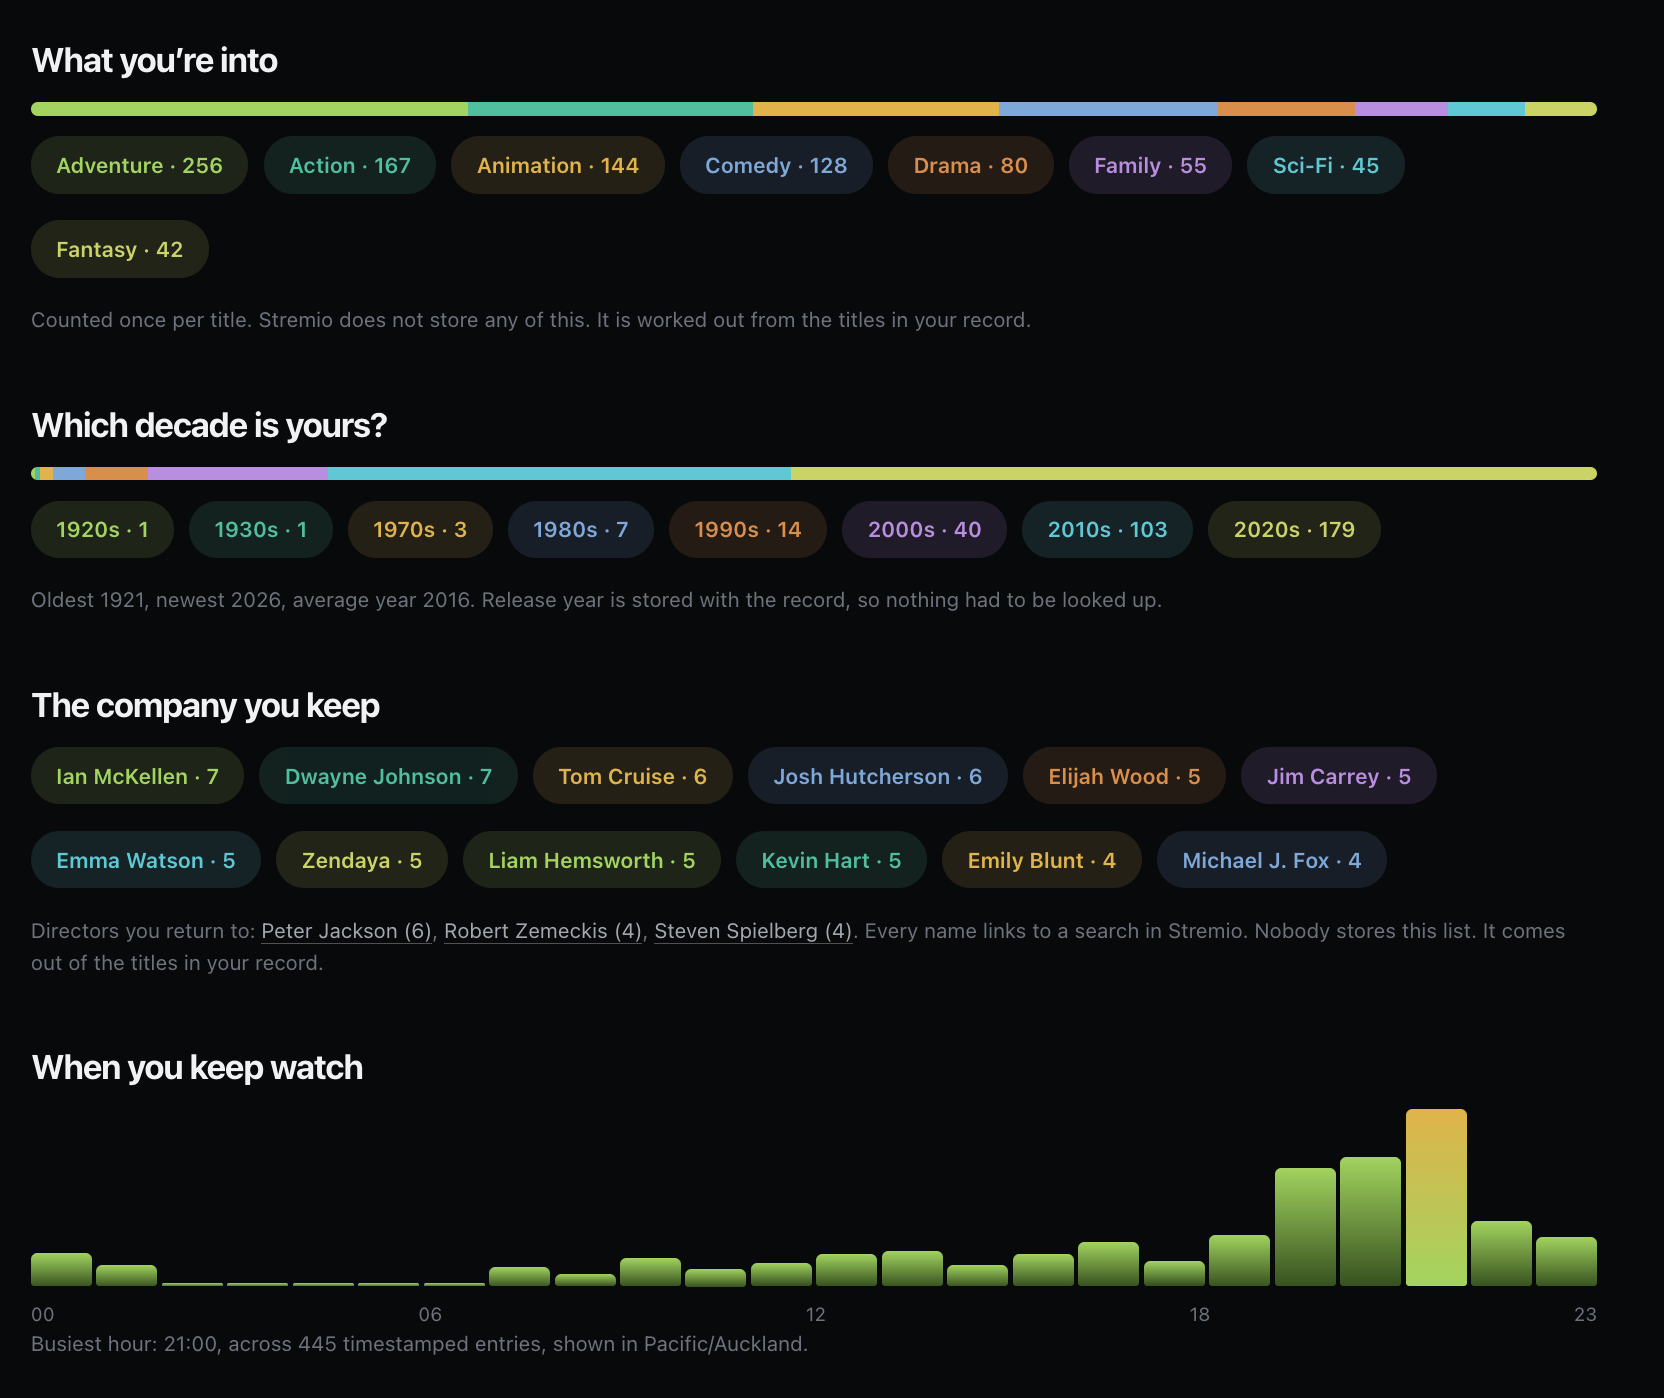The width and height of the screenshot is (1664, 1398).
Task: Click the highlighted yellow 21:00 bar
Action: 1436,1197
